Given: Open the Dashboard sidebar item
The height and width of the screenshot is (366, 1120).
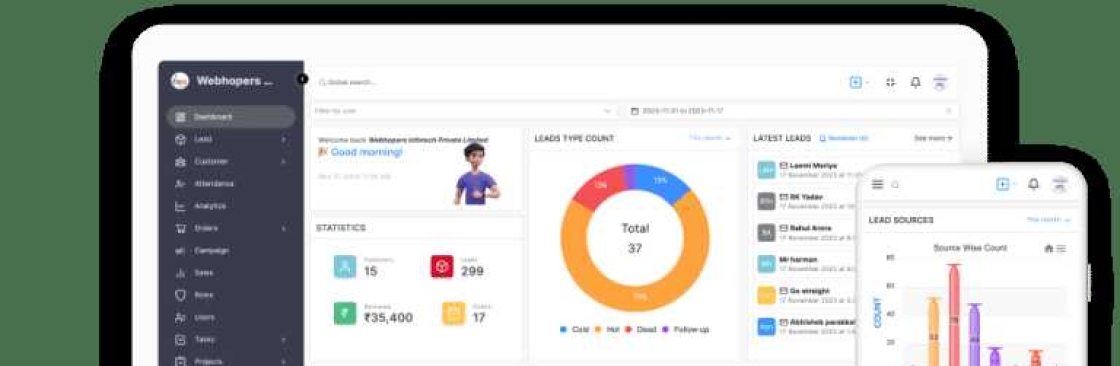Looking at the screenshot, I should click(231, 117).
